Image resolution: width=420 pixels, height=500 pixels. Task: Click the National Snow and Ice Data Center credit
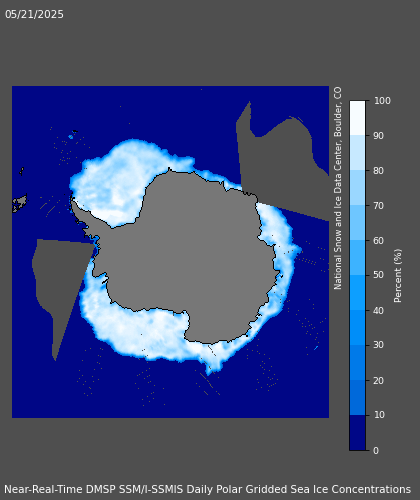pos(338,188)
